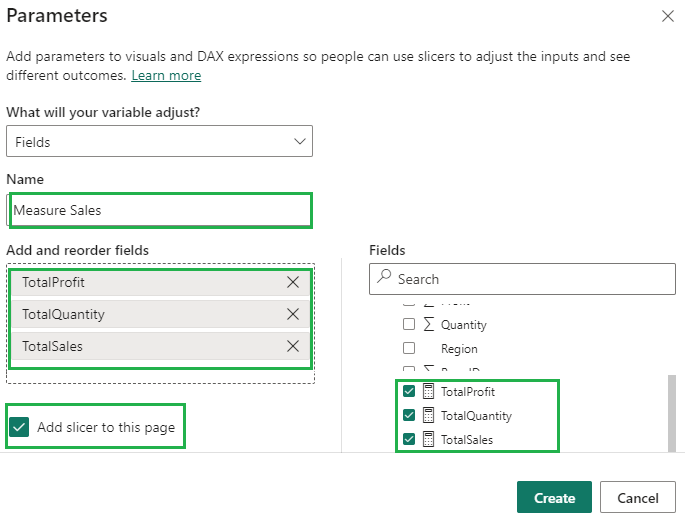Click the calculator icon beside TotalSales
This screenshot has height=519, width=685.
[x=429, y=439]
